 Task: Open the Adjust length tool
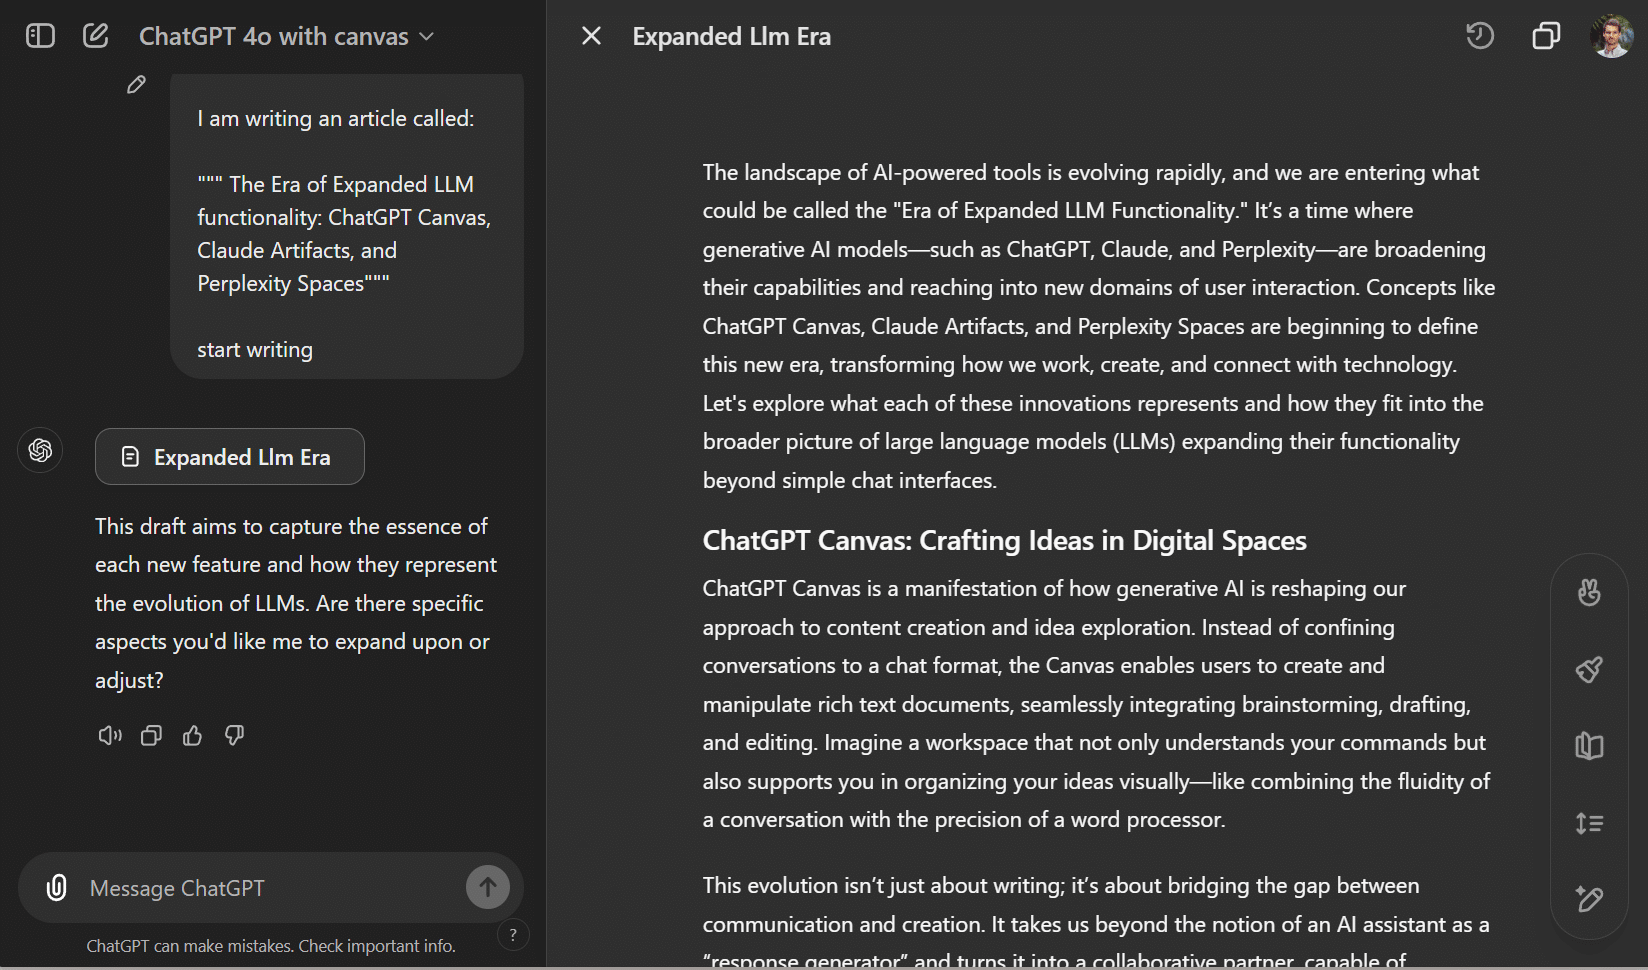pos(1589,823)
